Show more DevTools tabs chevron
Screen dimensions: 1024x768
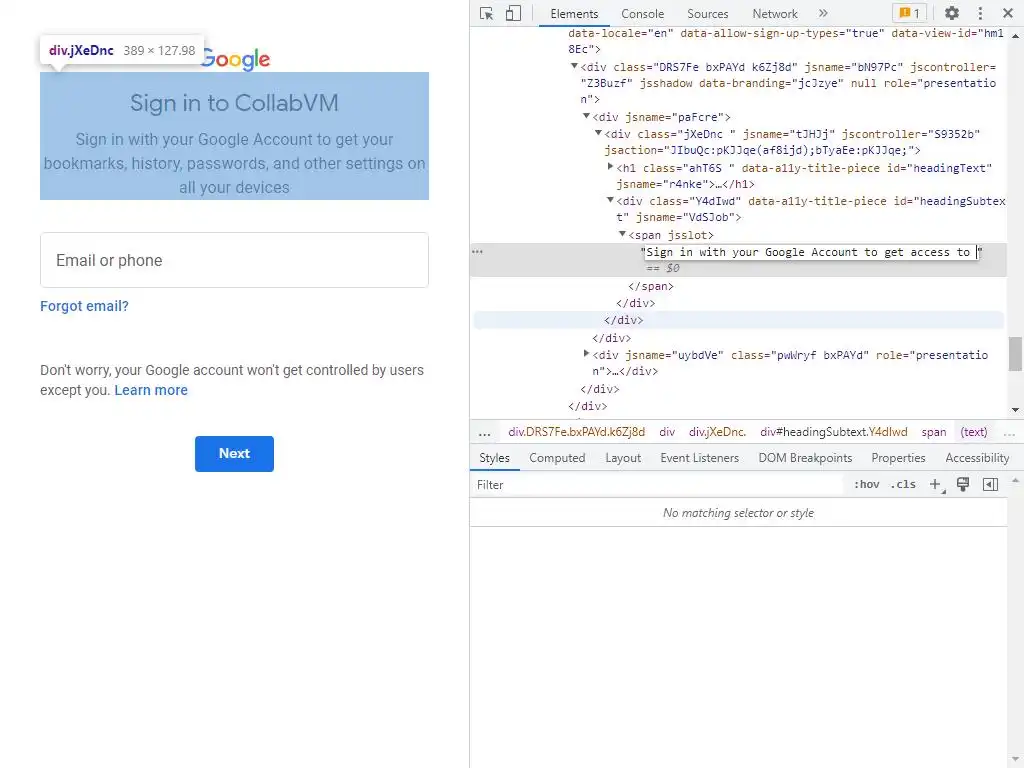tap(823, 13)
